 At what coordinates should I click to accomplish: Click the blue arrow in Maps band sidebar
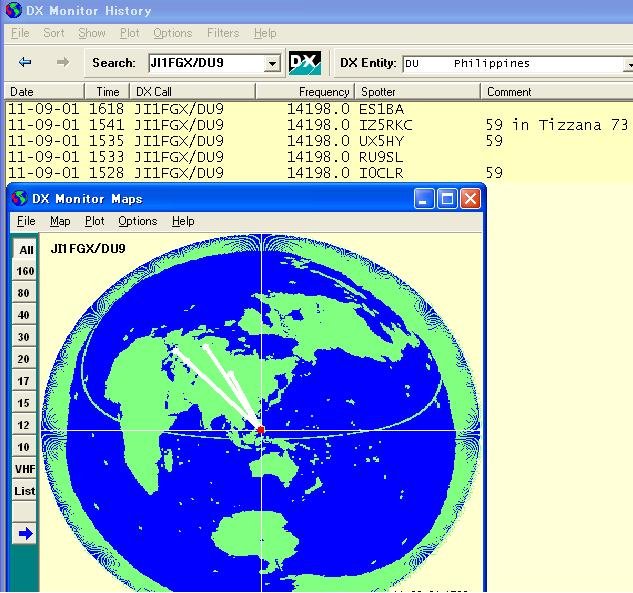tap(25, 534)
